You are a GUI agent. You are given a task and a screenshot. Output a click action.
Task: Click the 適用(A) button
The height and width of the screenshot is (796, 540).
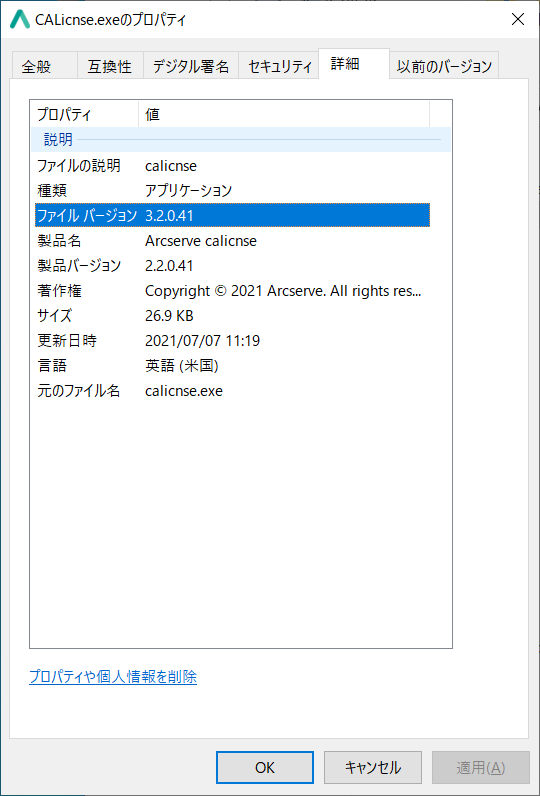481,768
